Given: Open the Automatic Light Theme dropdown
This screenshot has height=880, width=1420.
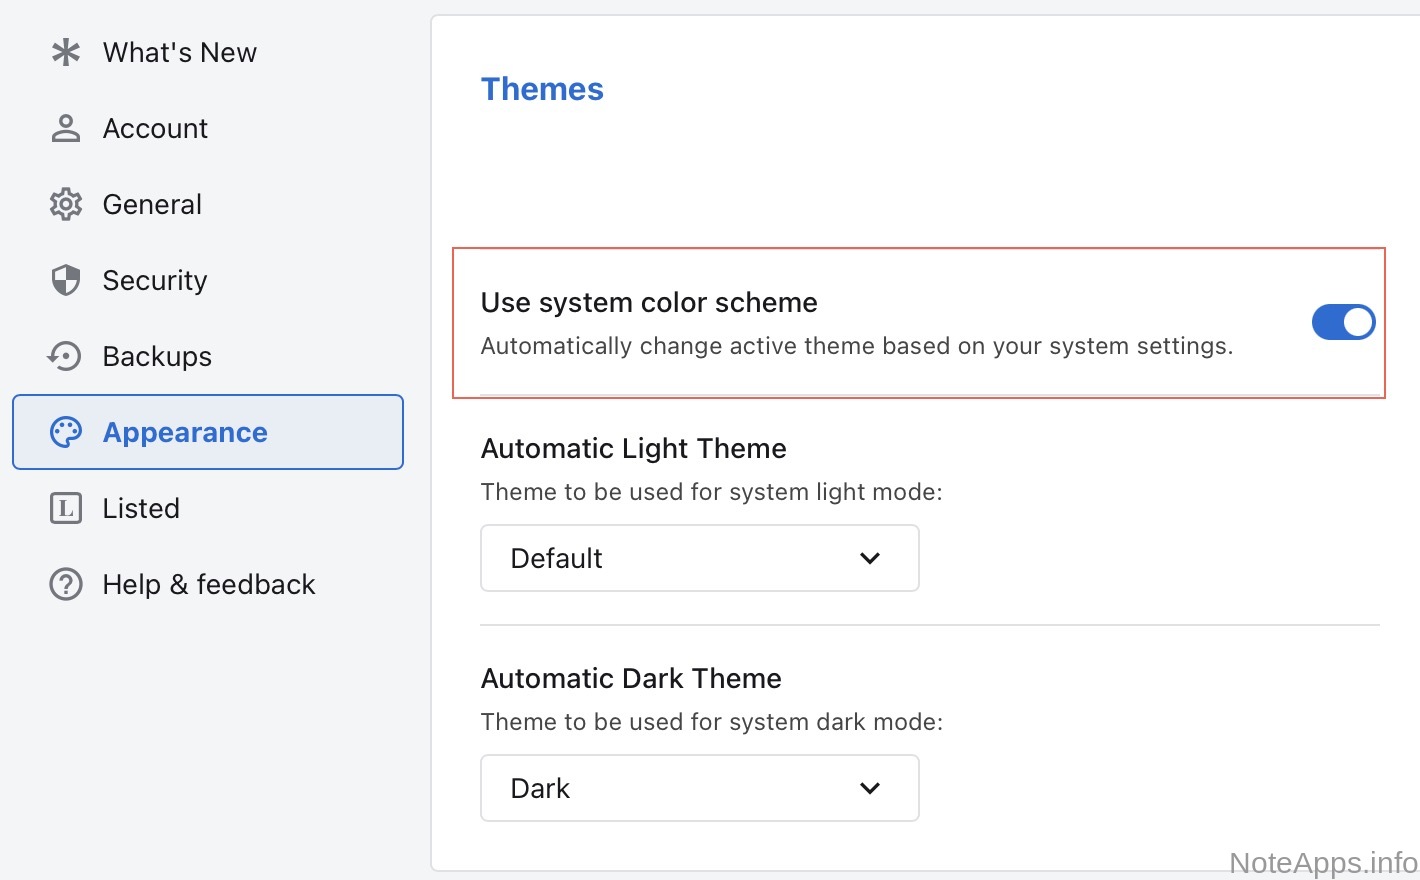Looking at the screenshot, I should point(699,558).
